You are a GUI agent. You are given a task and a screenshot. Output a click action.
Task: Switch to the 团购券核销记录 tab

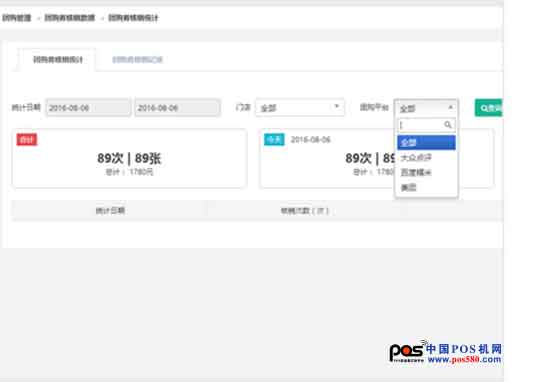coord(137,60)
